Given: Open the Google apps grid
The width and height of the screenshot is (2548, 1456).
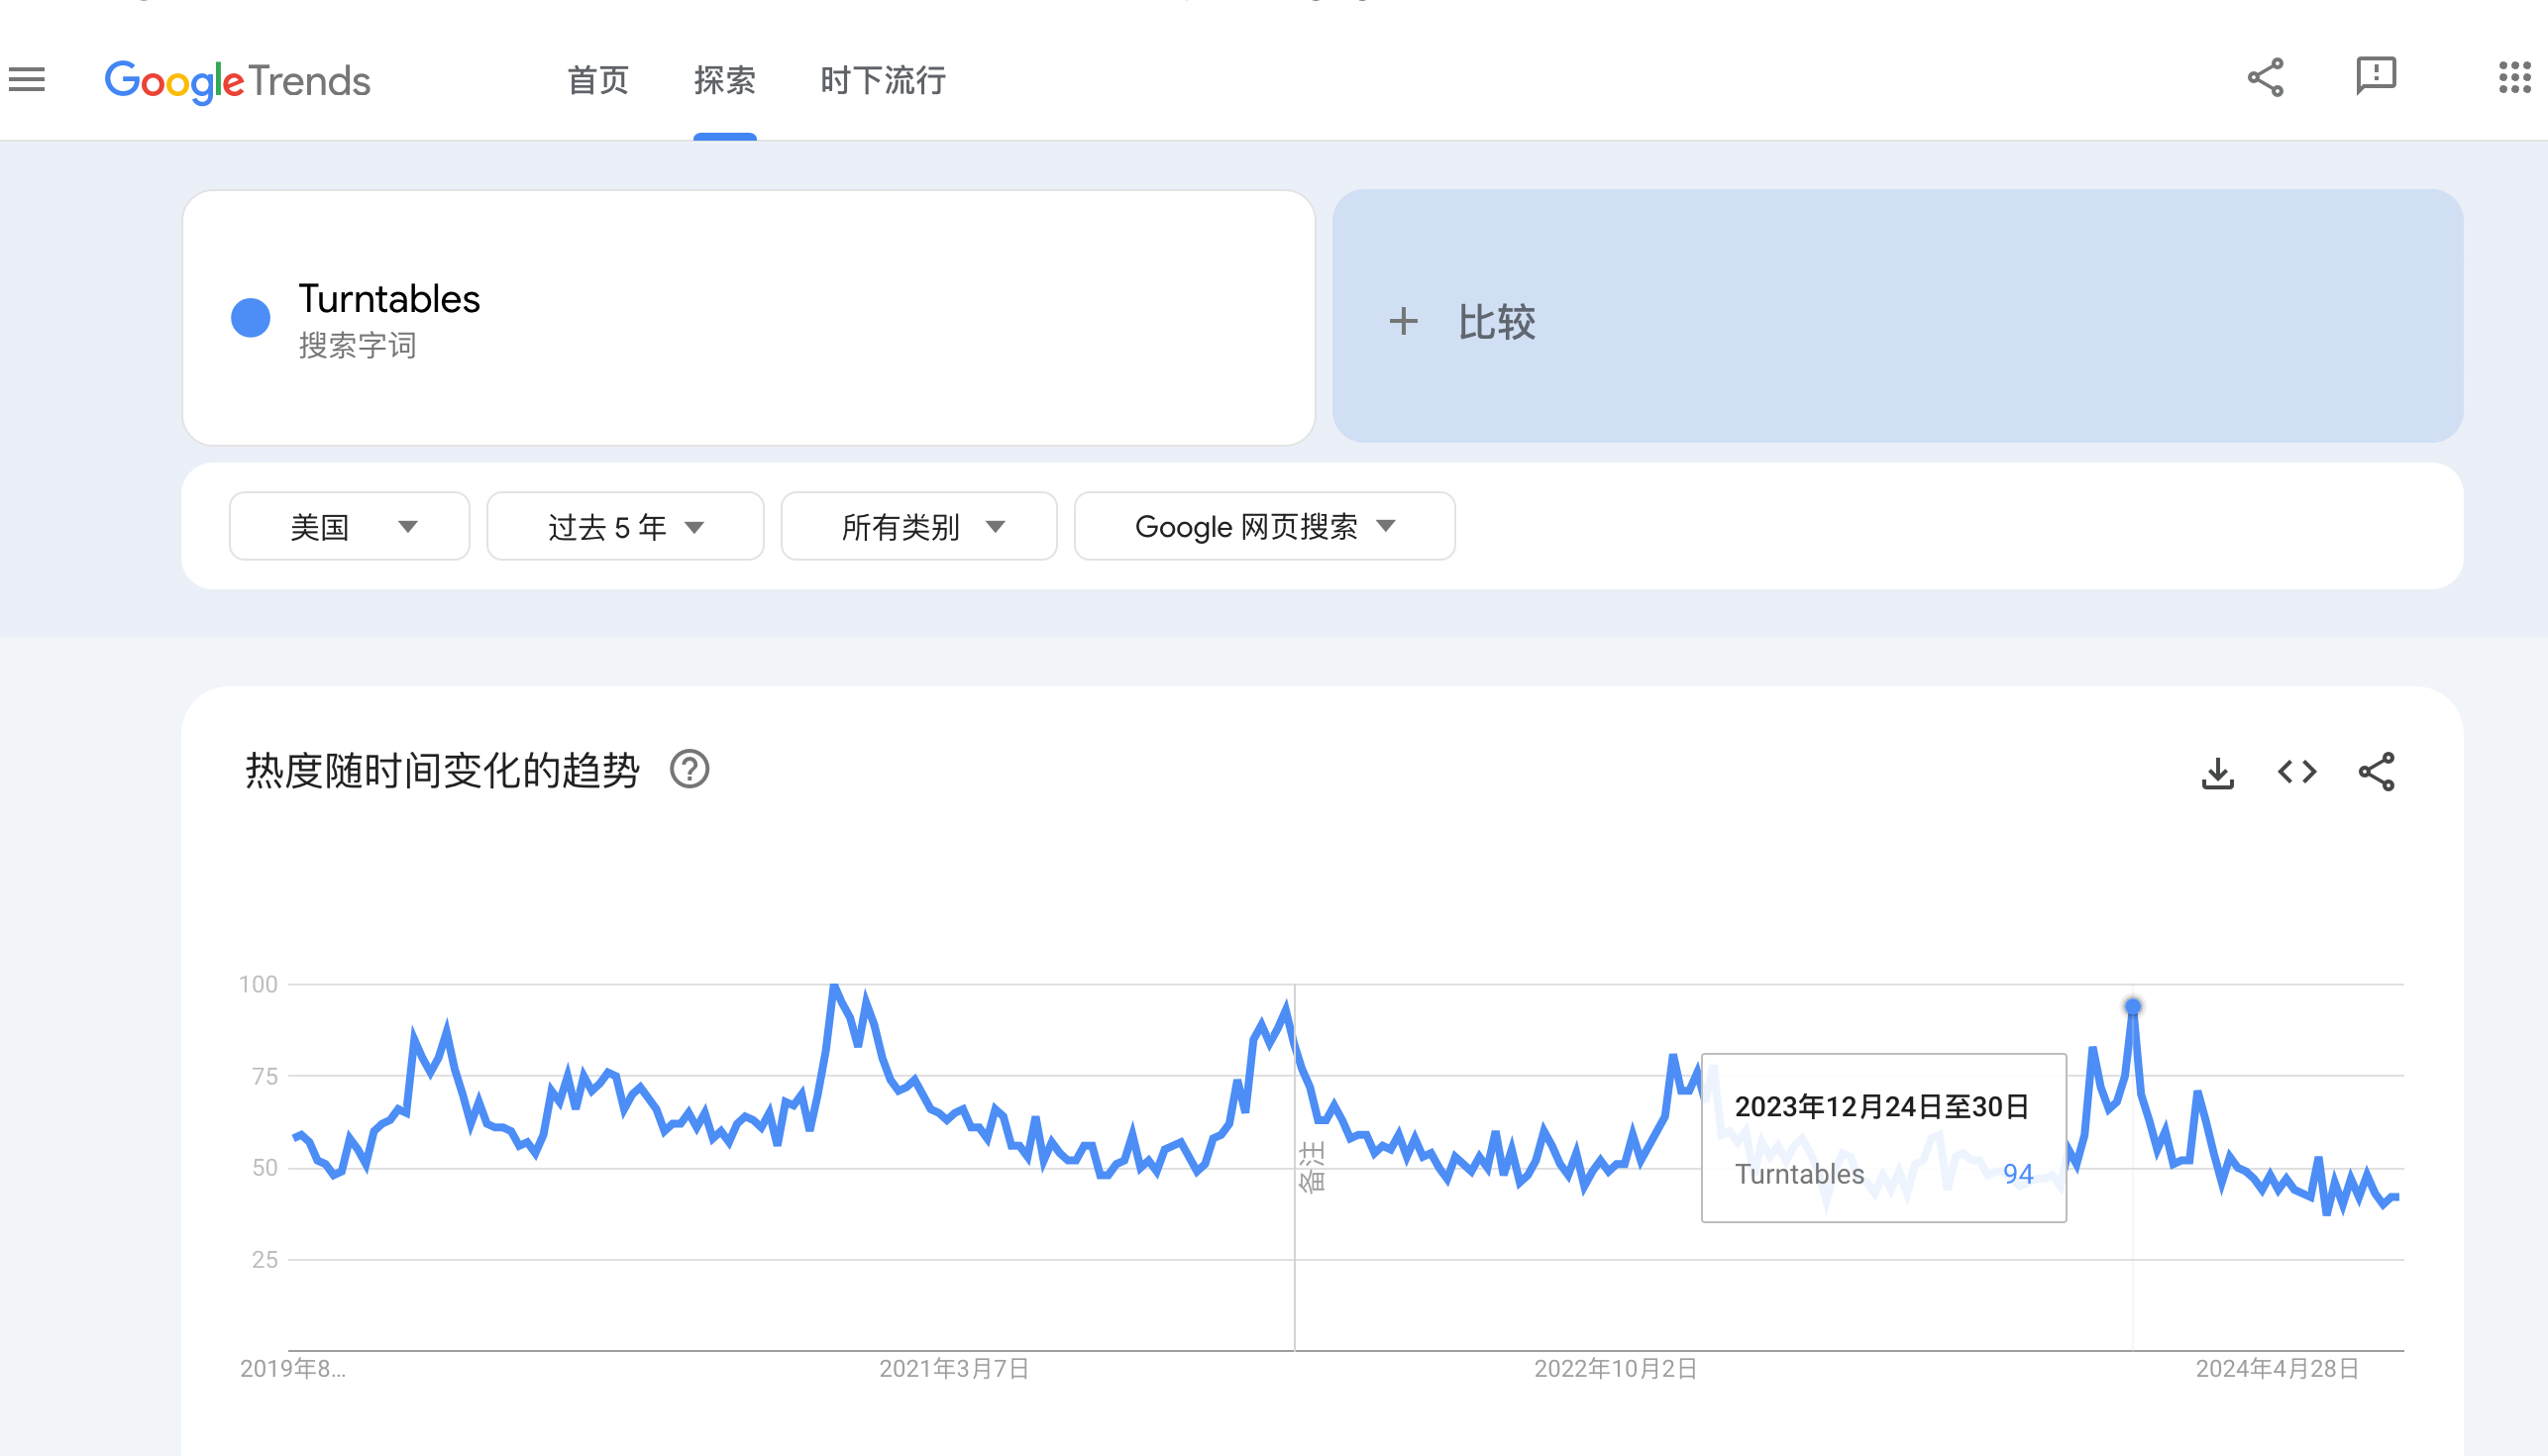Looking at the screenshot, I should [2514, 77].
